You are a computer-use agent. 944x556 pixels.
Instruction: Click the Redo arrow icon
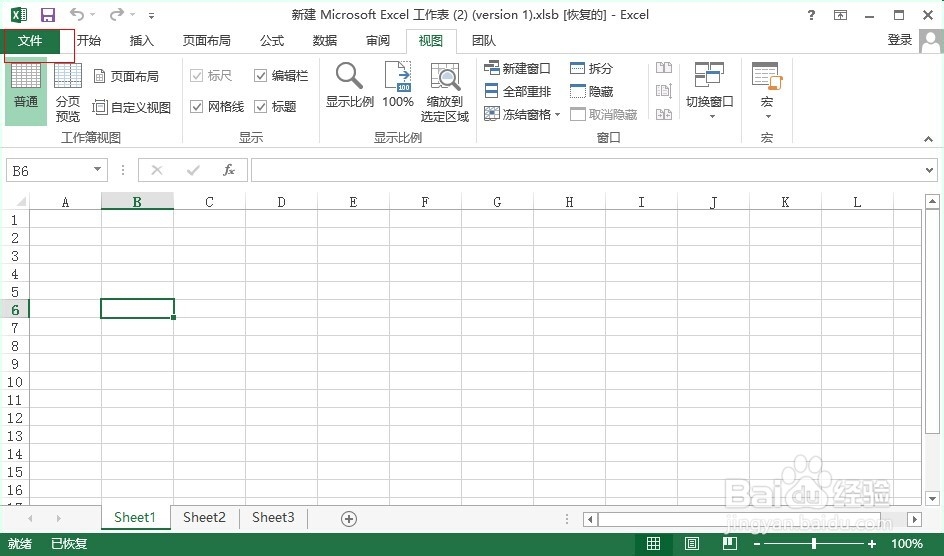[116, 14]
